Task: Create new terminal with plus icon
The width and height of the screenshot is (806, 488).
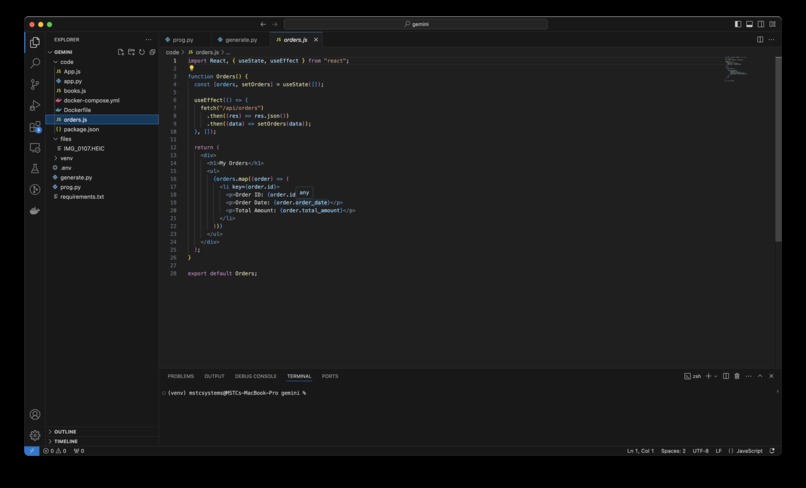Action: pos(708,376)
